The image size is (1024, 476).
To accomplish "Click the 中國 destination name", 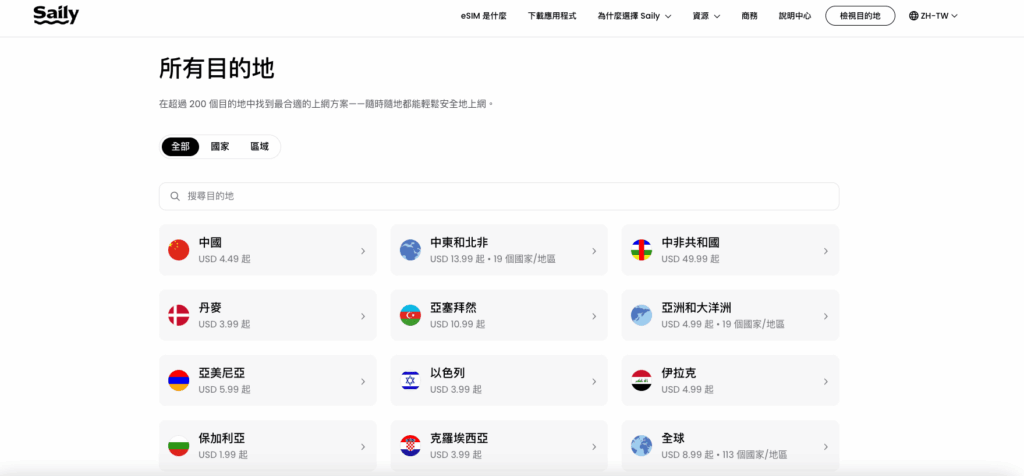I will point(210,242).
